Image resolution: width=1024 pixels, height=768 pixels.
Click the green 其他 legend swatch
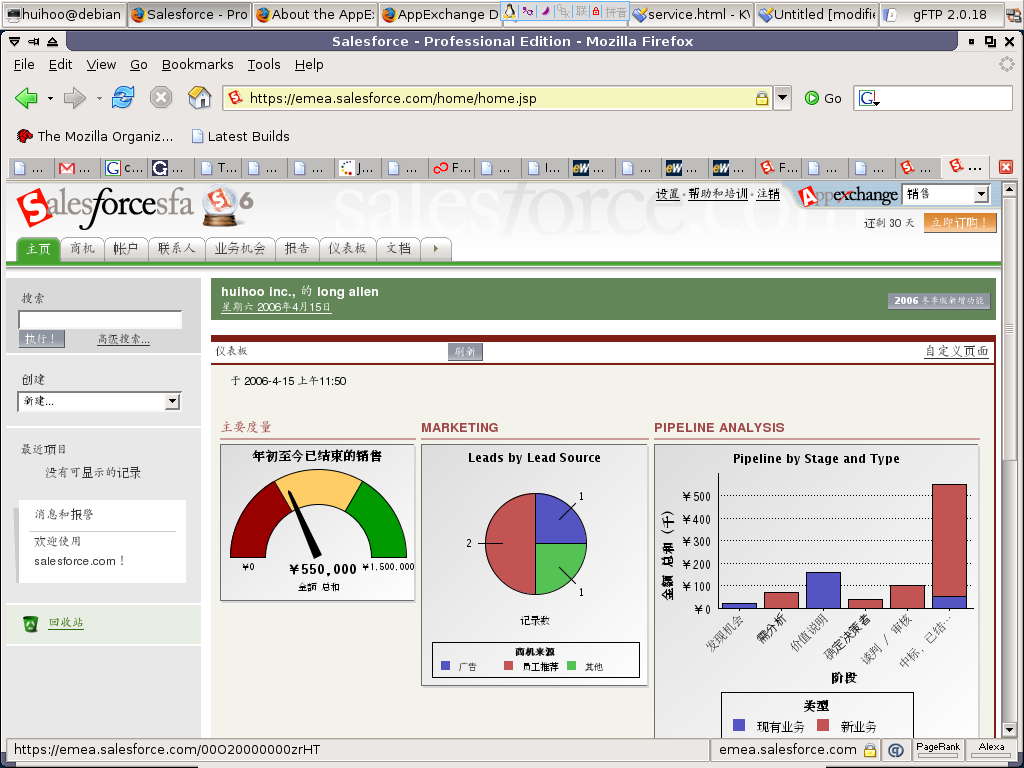point(571,666)
